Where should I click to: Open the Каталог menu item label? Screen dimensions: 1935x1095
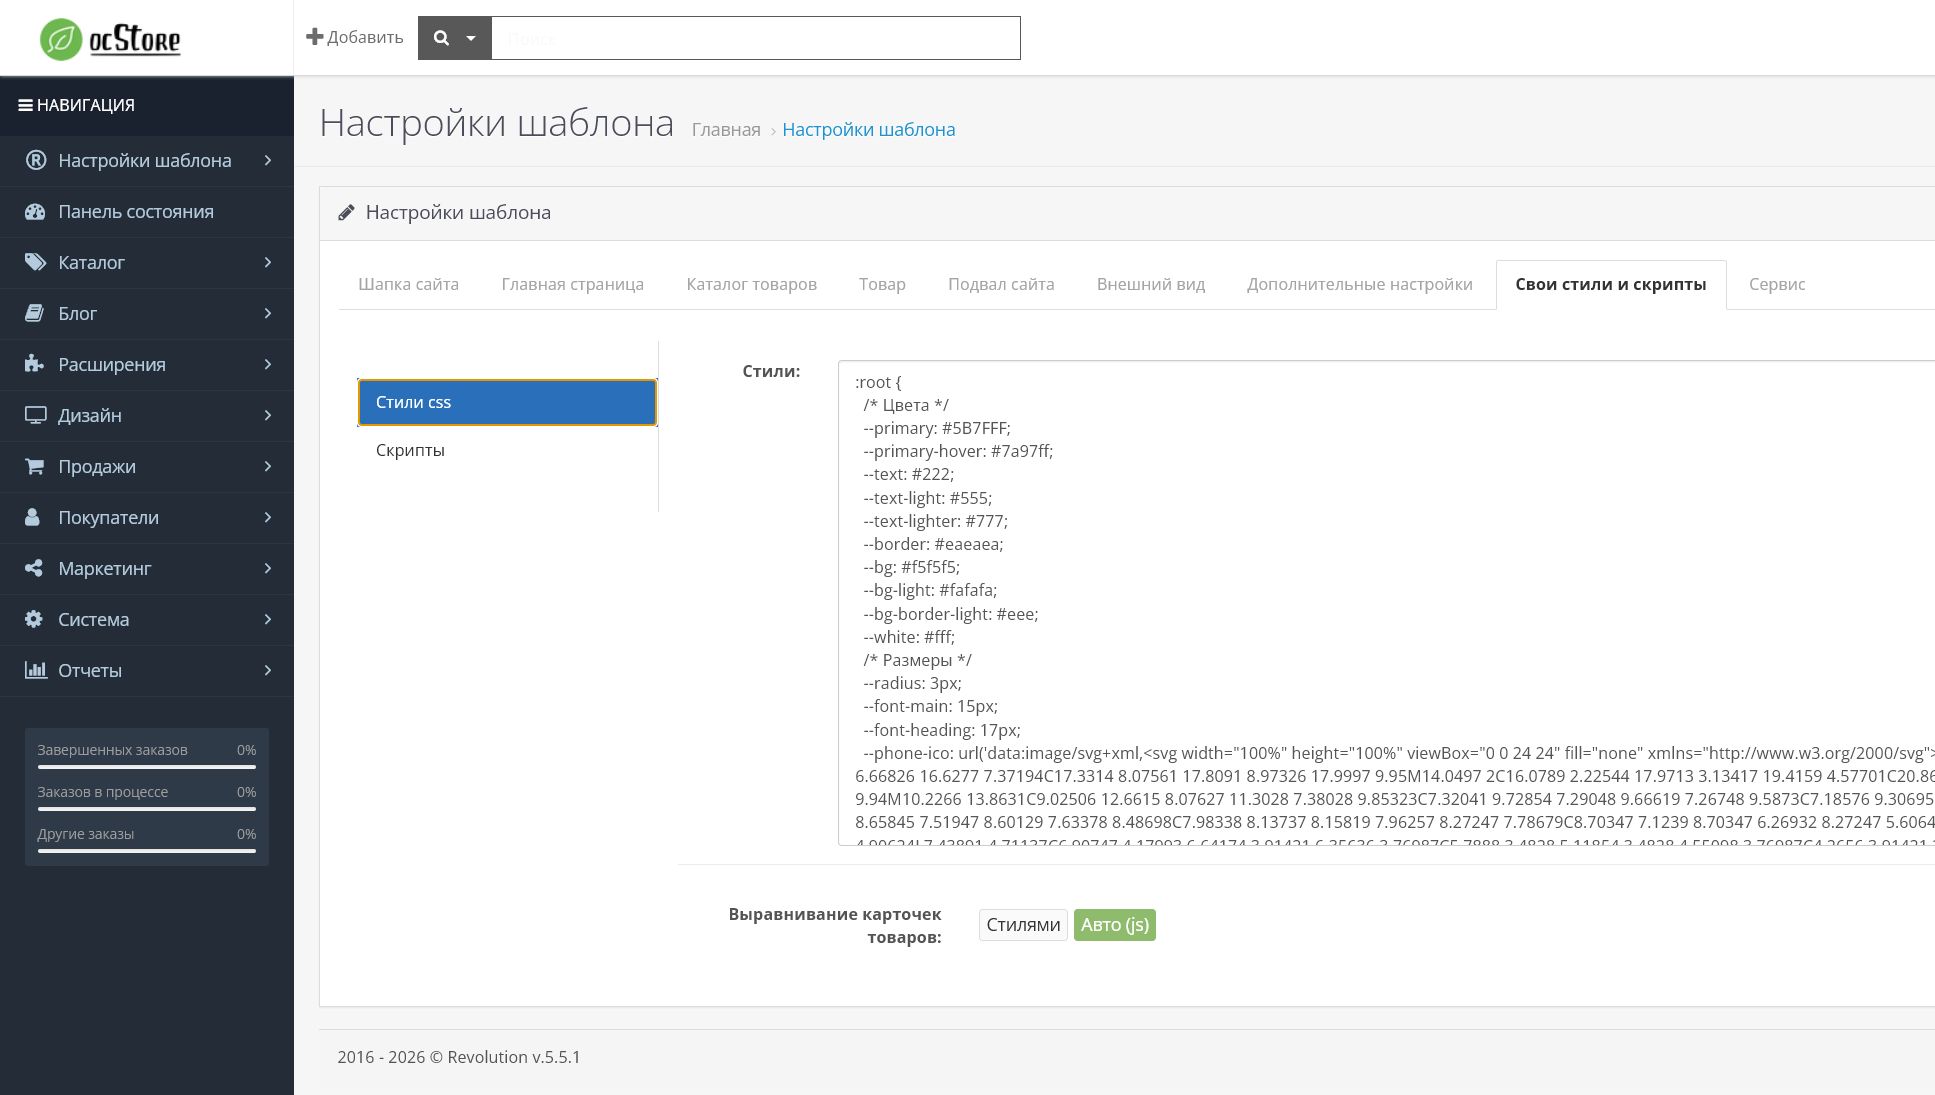click(x=91, y=262)
